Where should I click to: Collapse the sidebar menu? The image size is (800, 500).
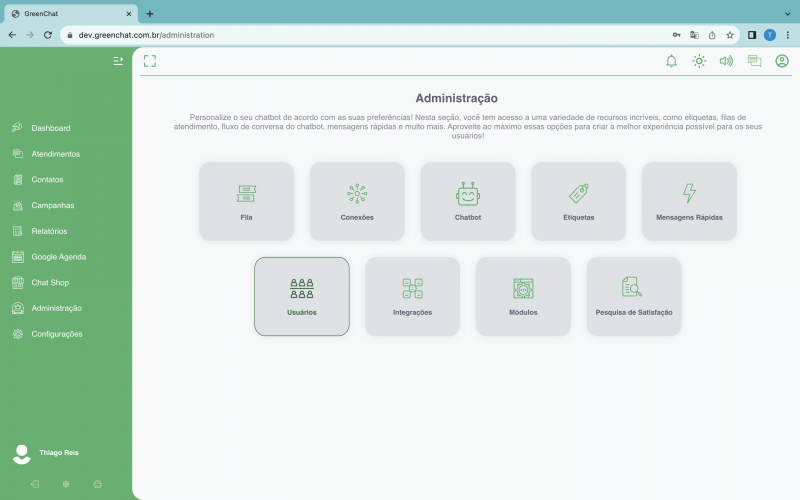pos(118,61)
